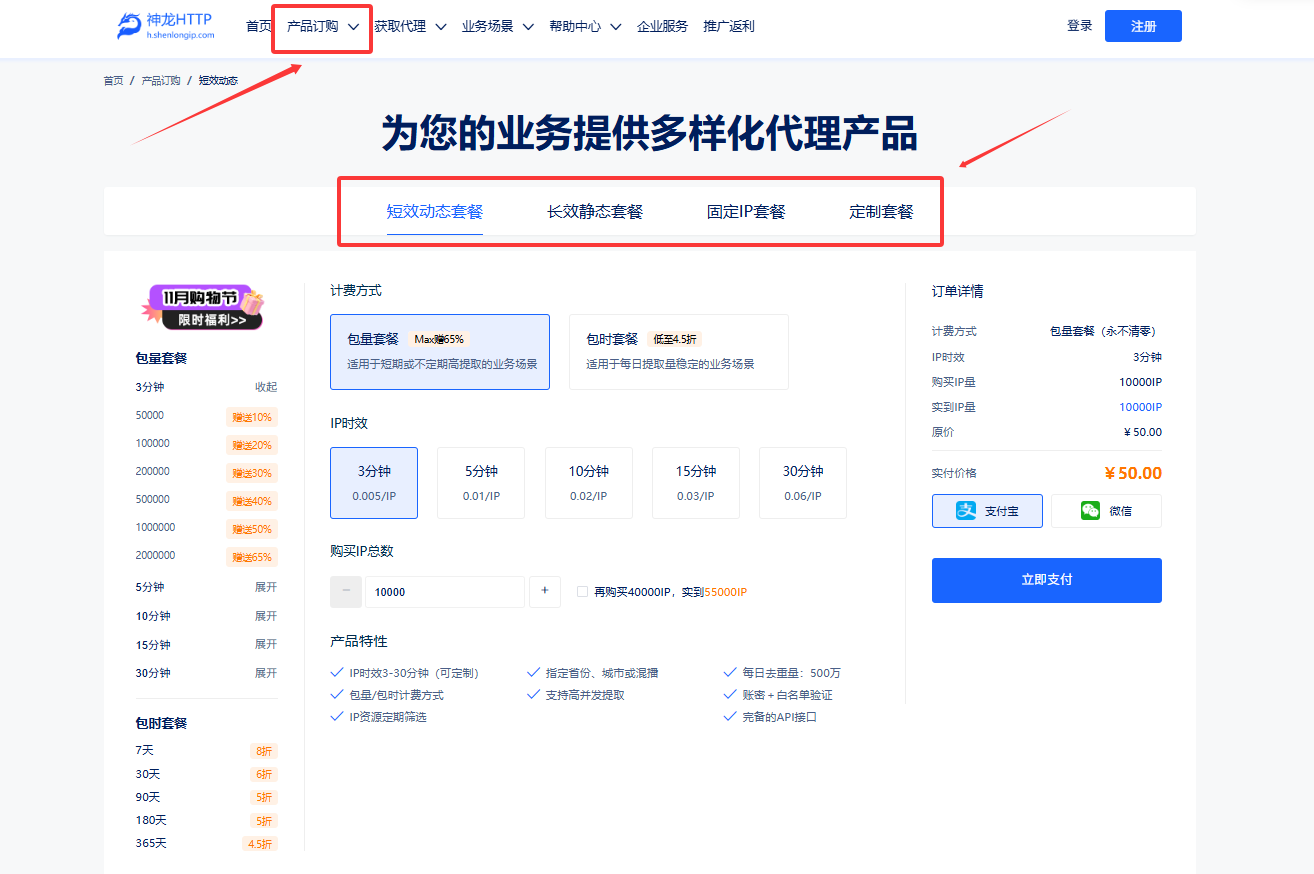
Task: Click the 神龙HTTP logo icon
Action: pyautogui.click(x=130, y=26)
